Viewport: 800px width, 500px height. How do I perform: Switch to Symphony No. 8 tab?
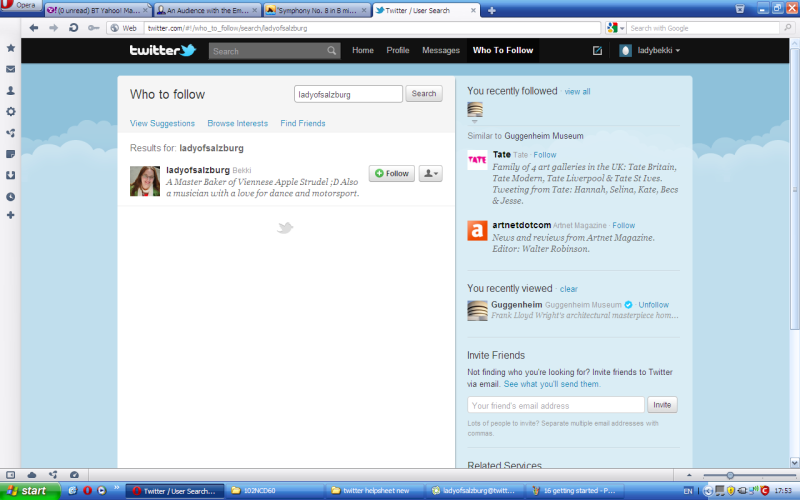click(317, 10)
